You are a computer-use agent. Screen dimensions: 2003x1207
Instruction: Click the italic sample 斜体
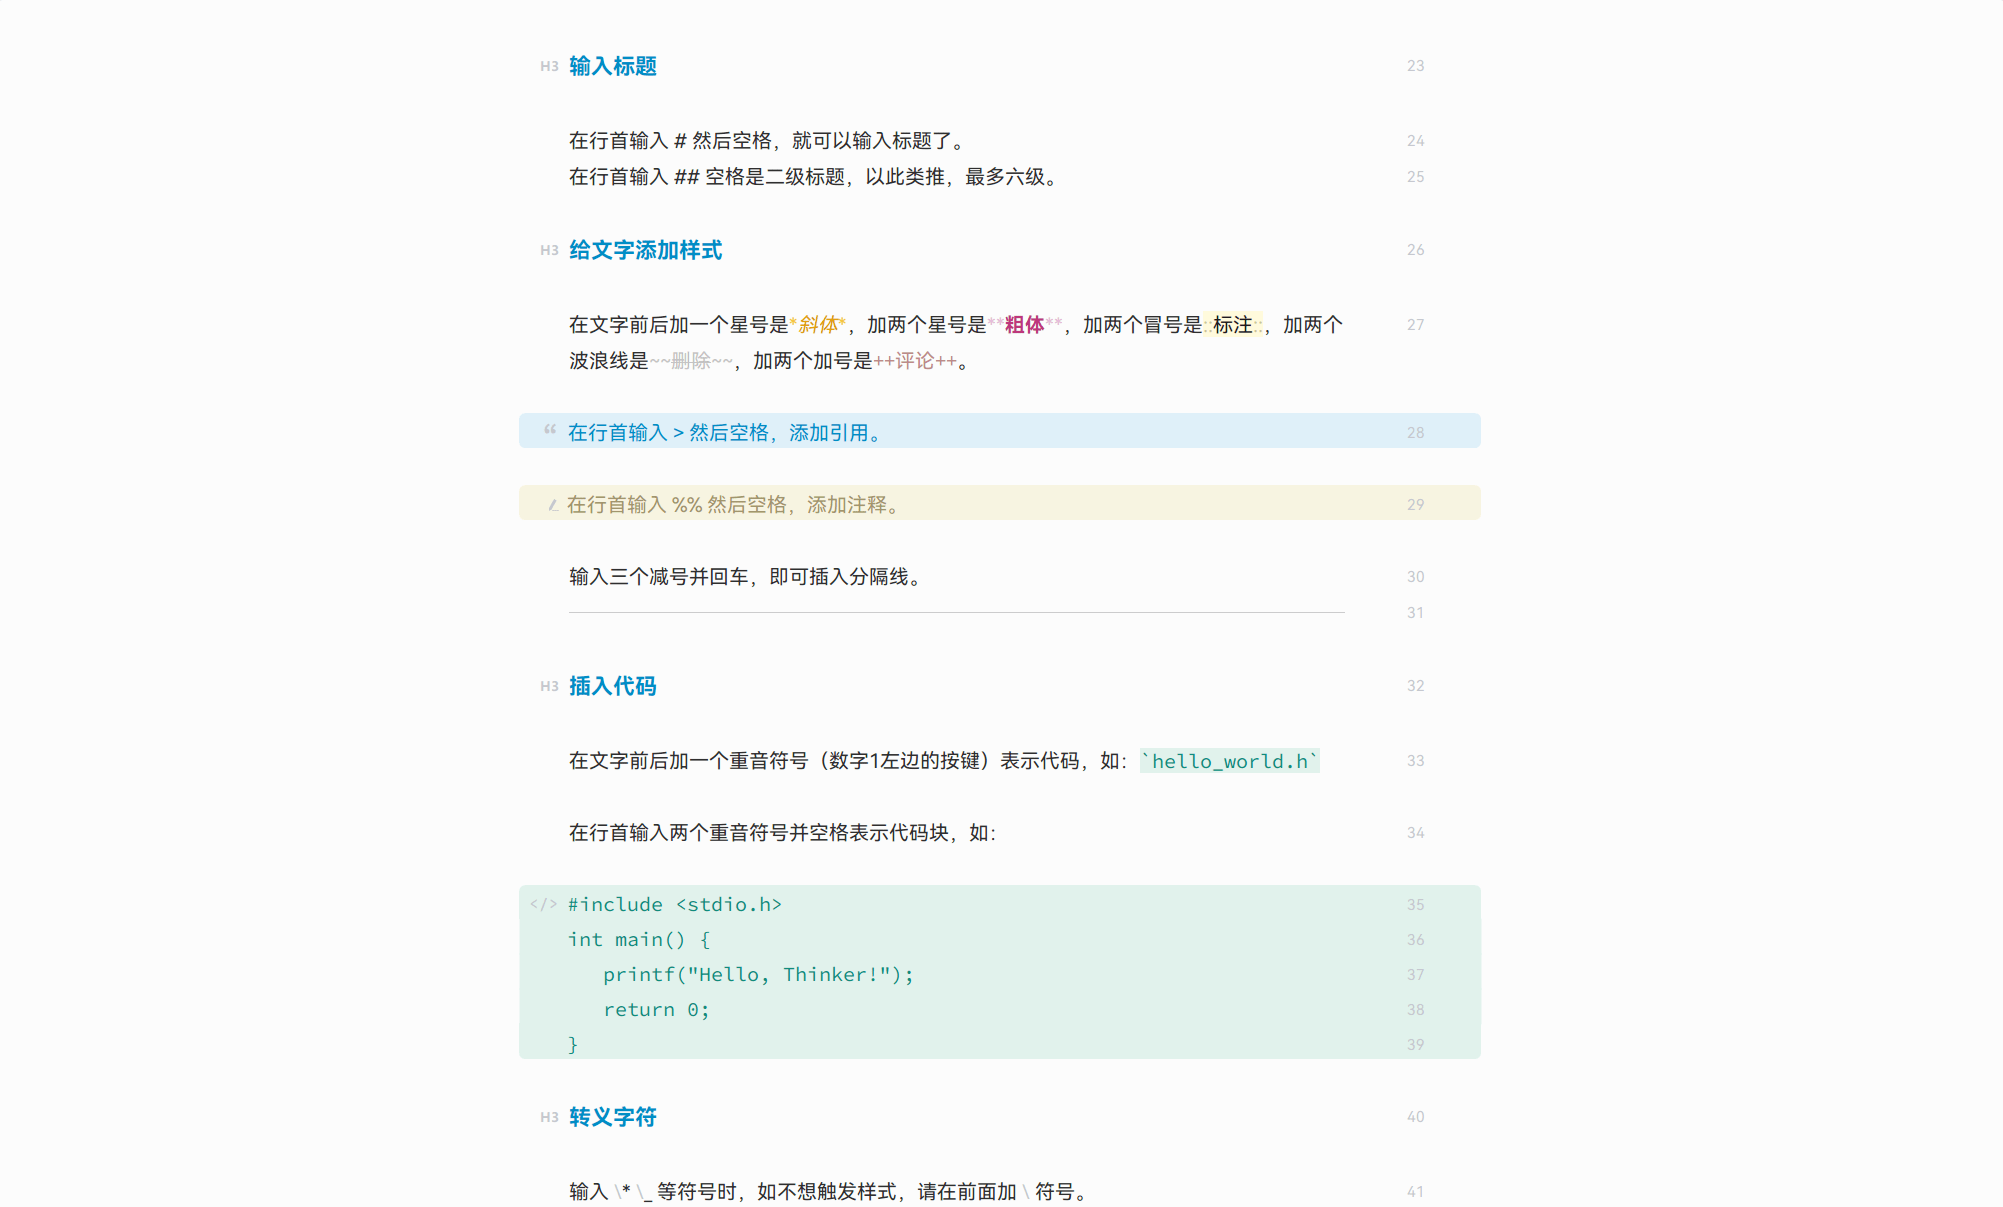[818, 325]
